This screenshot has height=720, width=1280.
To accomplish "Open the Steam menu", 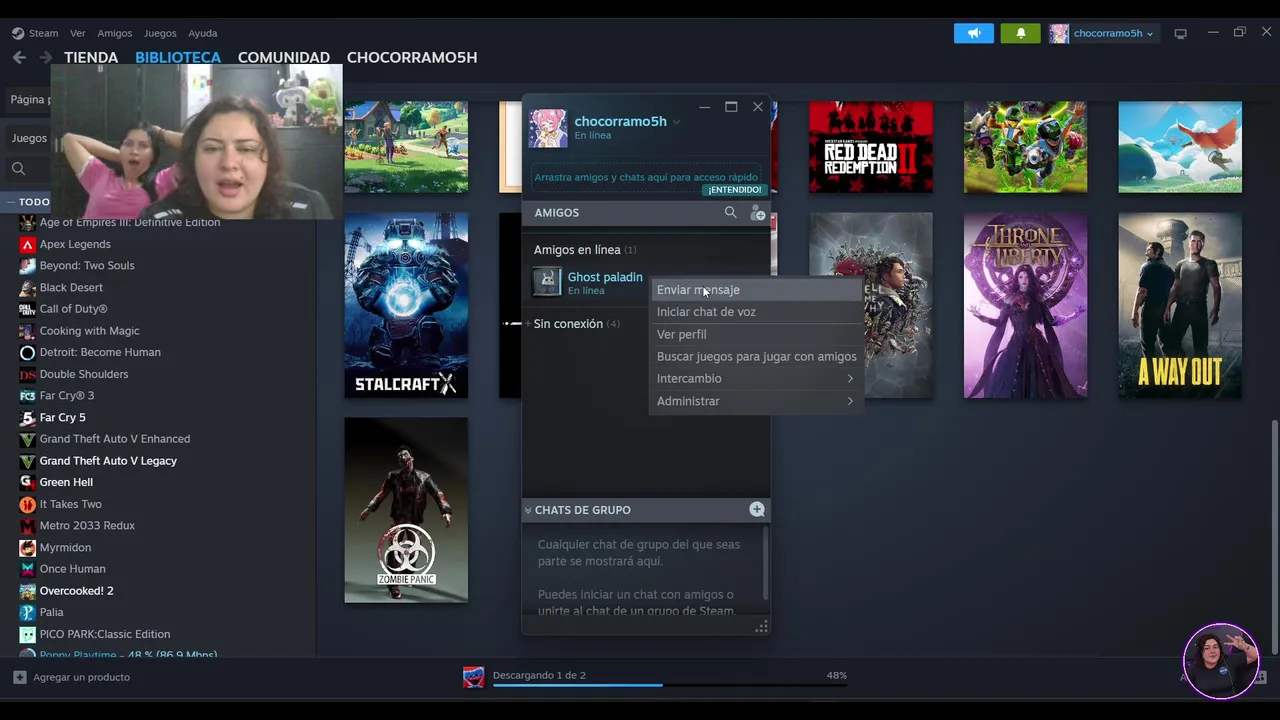I will pos(43,33).
